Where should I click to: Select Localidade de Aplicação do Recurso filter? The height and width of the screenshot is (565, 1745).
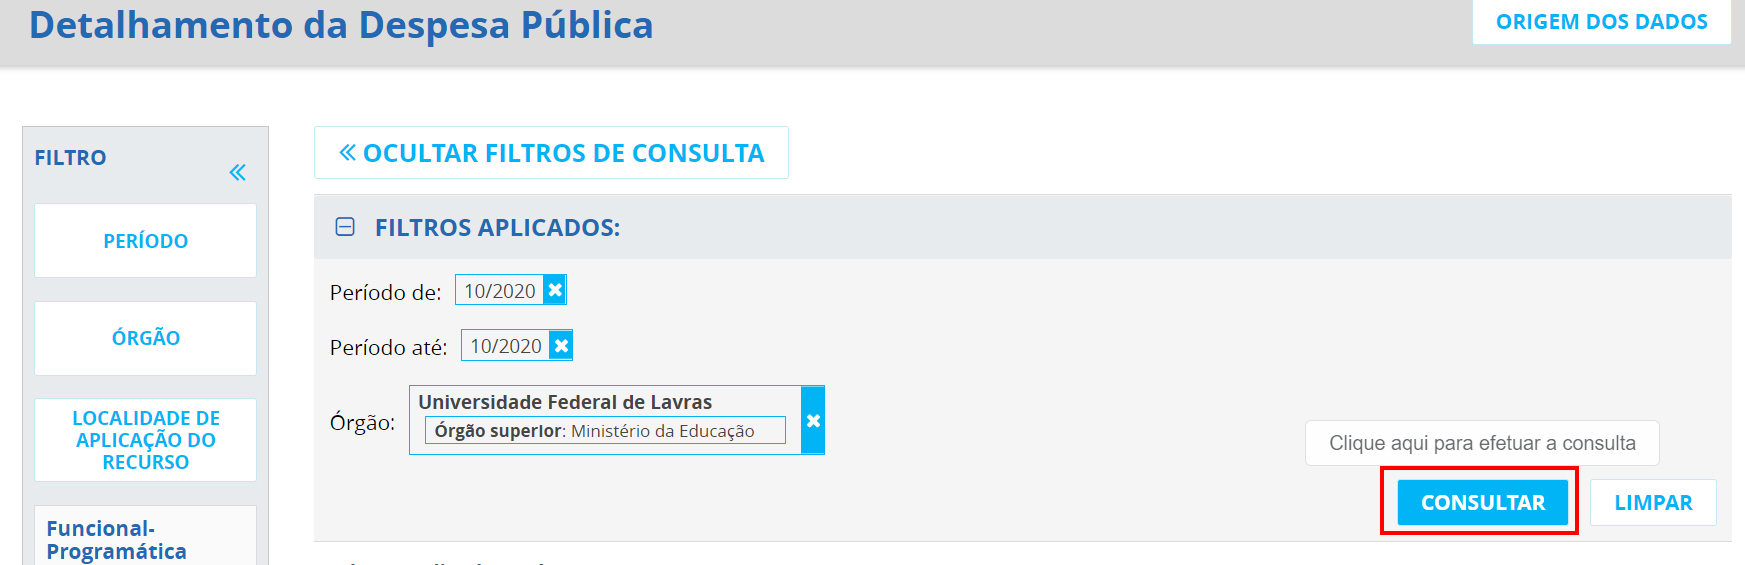point(146,440)
